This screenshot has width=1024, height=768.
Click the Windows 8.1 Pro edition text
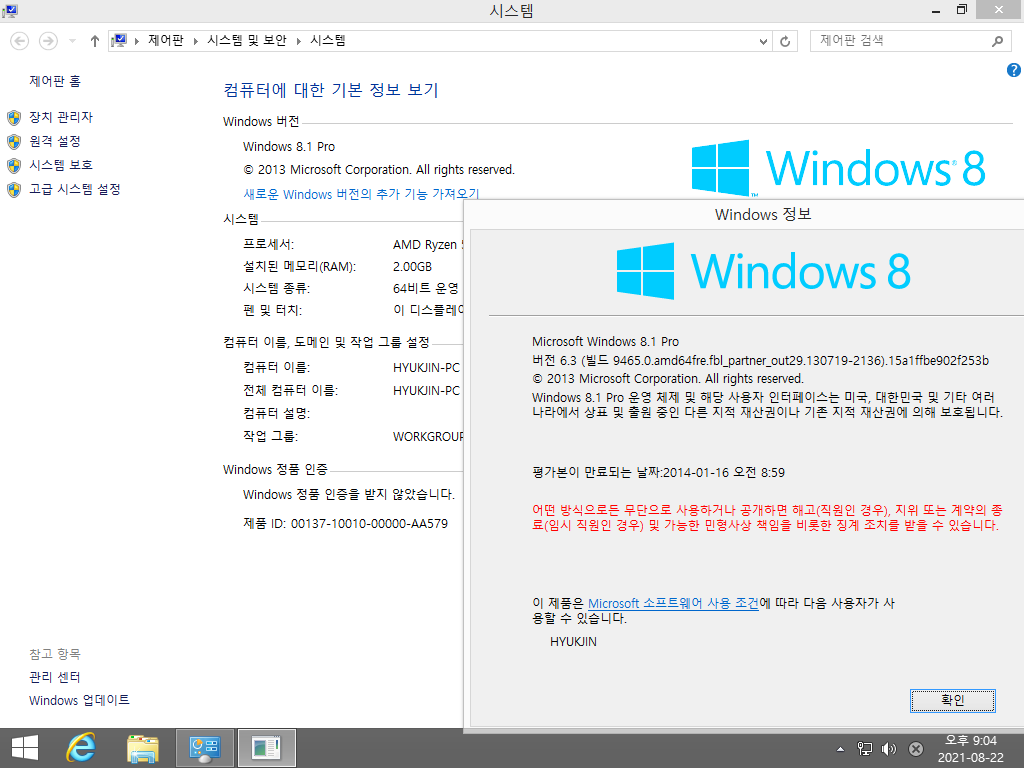click(x=289, y=147)
